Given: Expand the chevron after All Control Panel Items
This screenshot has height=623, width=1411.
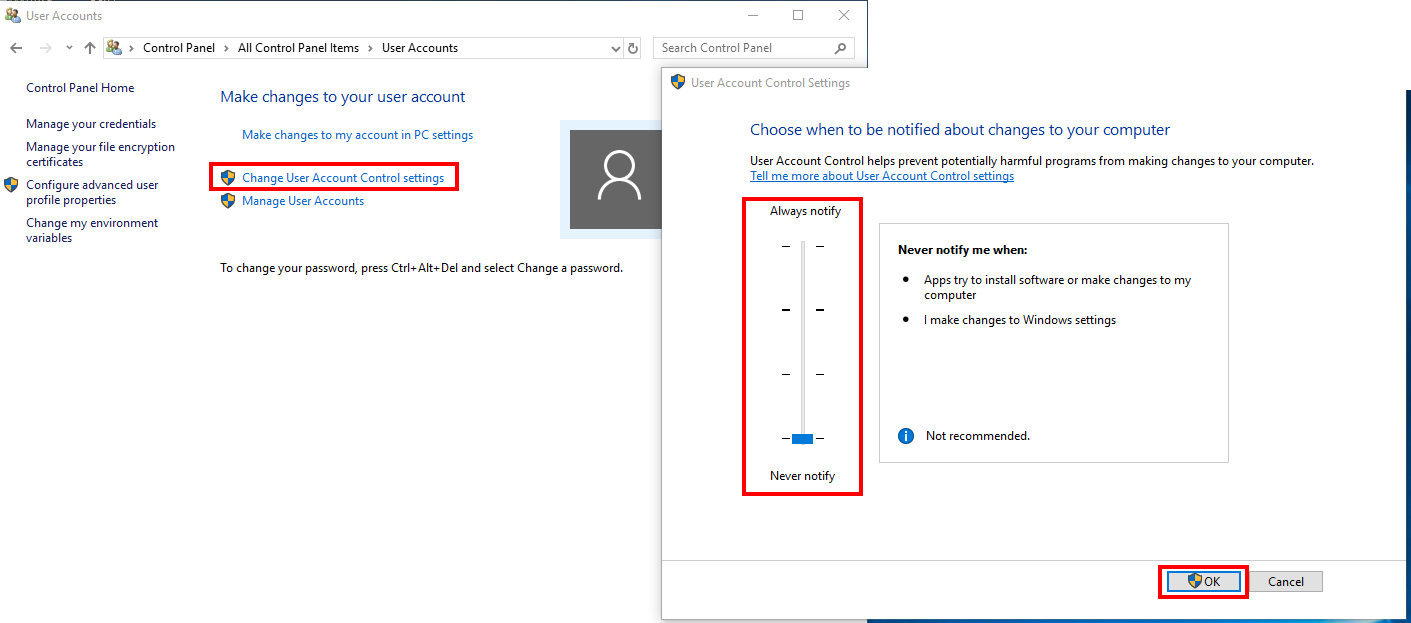Looking at the screenshot, I should pos(371,48).
